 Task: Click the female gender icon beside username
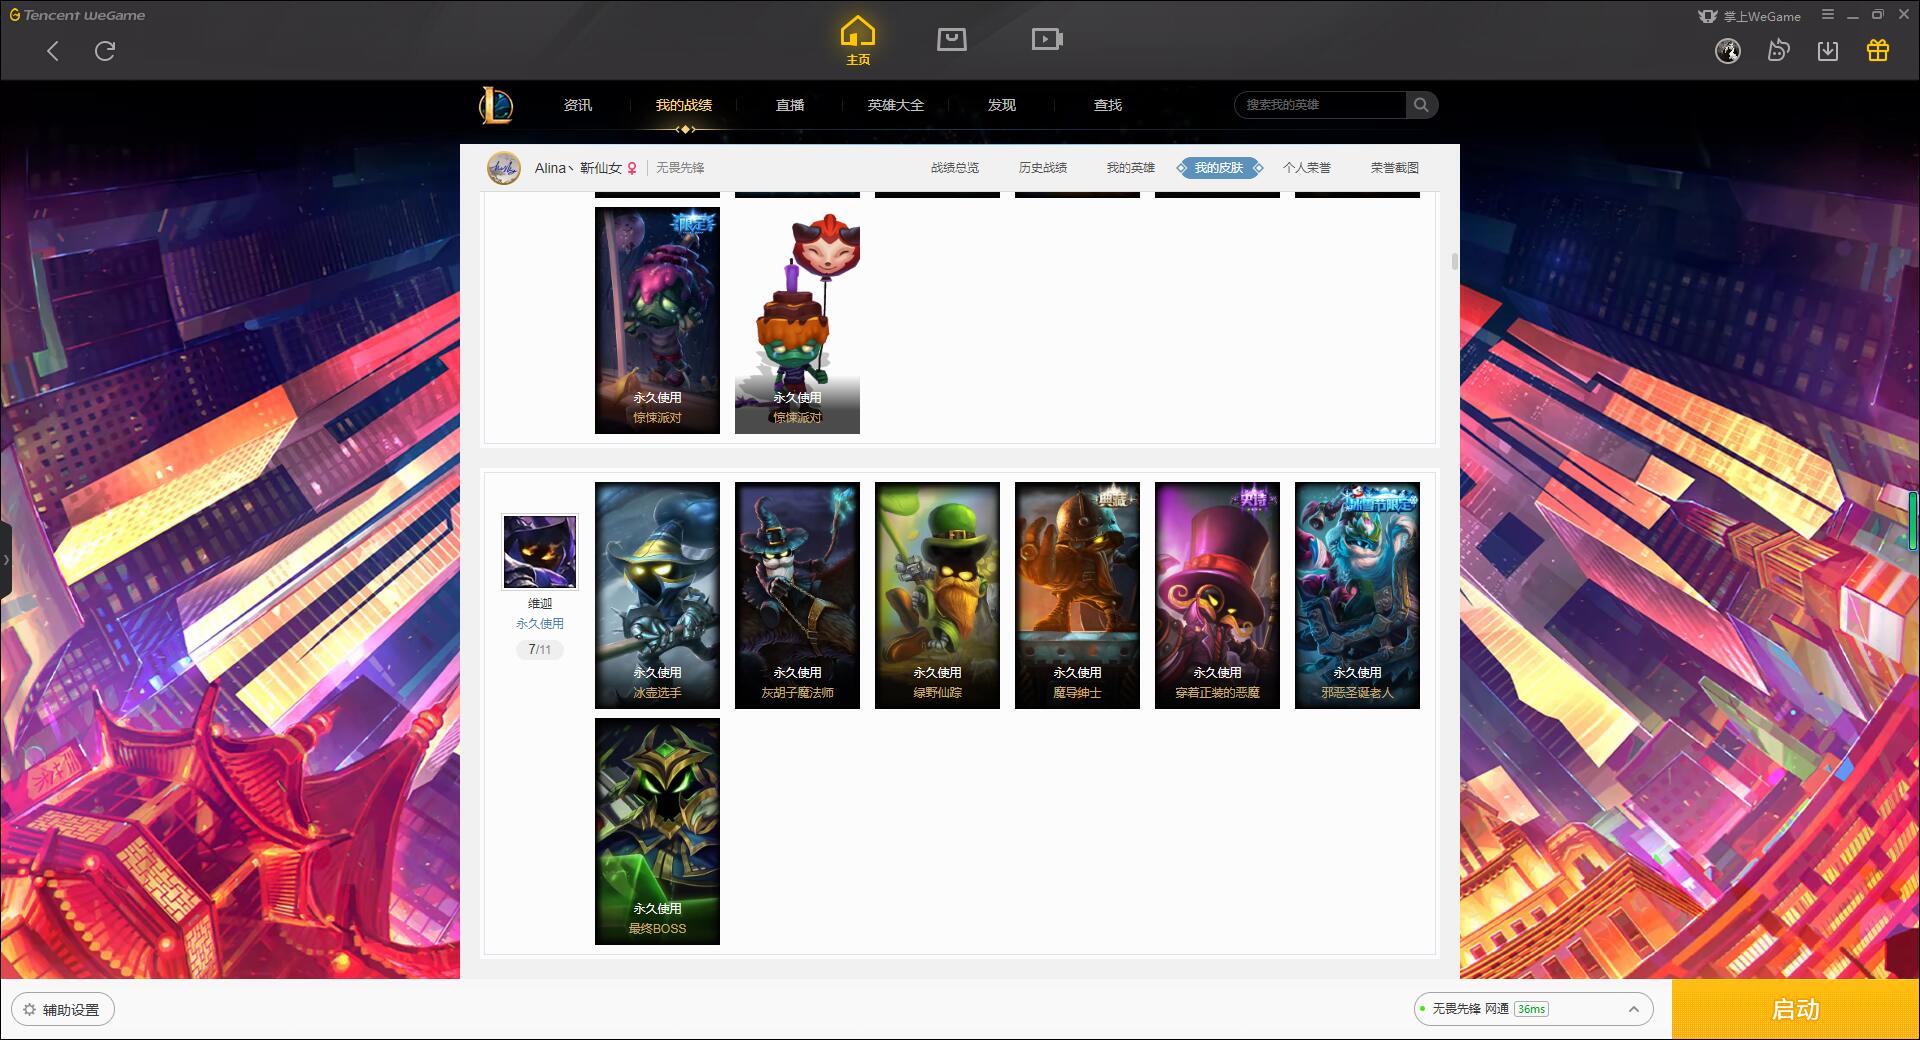(632, 168)
